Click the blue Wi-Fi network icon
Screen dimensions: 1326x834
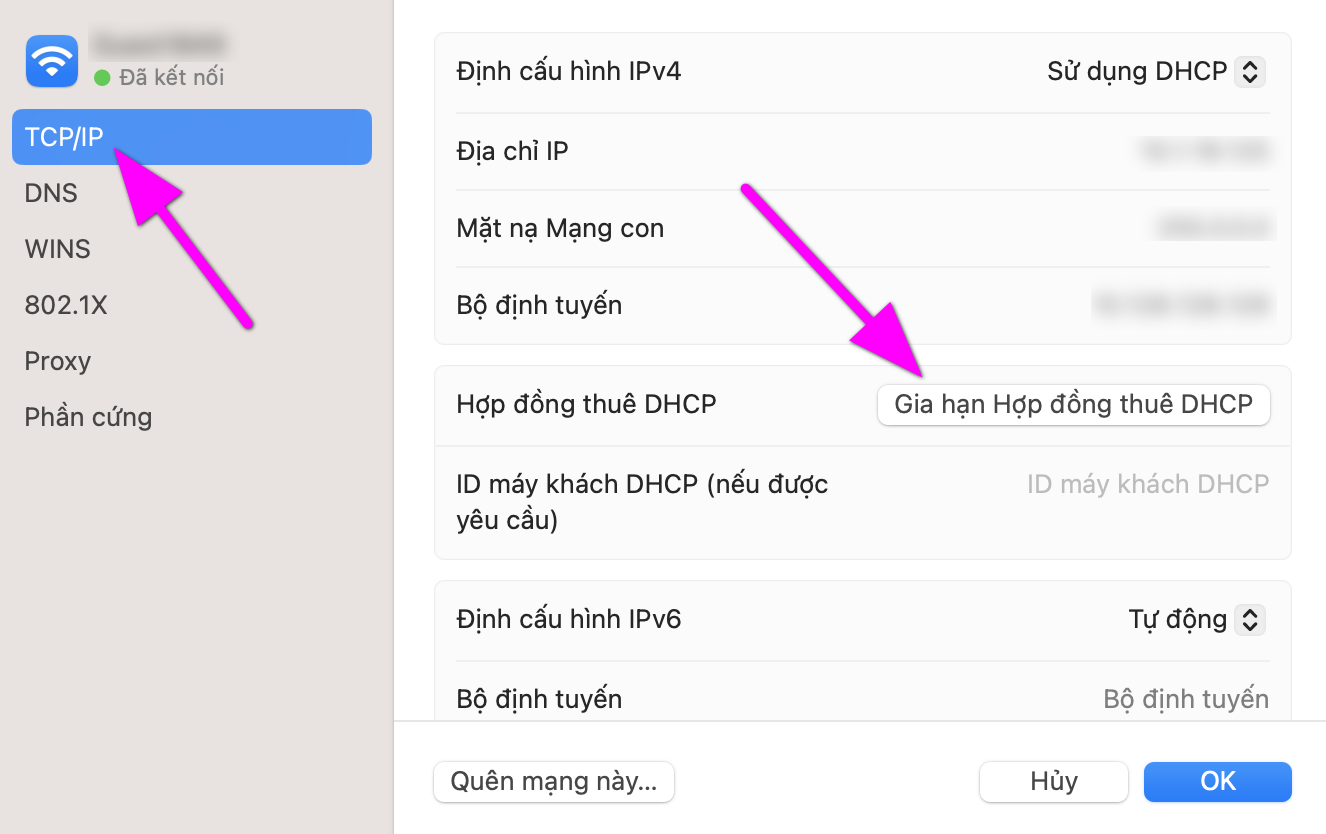pyautogui.click(x=51, y=61)
